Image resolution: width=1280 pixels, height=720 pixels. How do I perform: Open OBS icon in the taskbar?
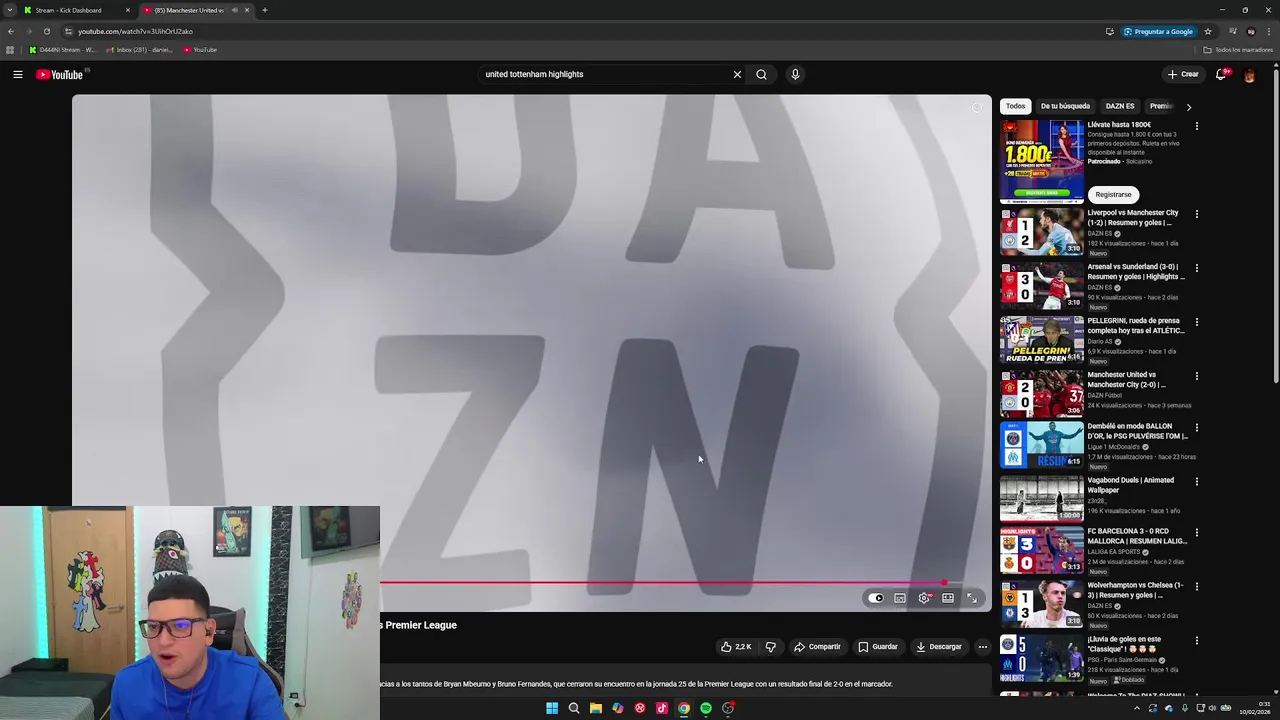[728, 708]
